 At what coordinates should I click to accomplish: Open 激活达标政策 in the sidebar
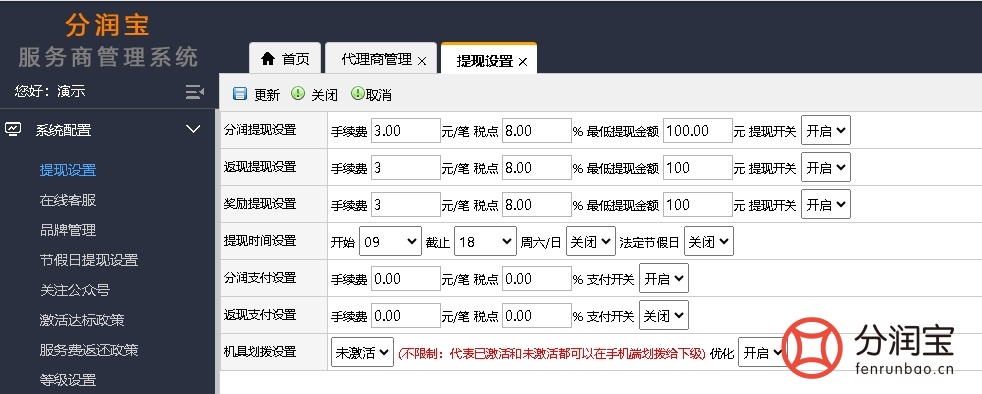[82, 320]
